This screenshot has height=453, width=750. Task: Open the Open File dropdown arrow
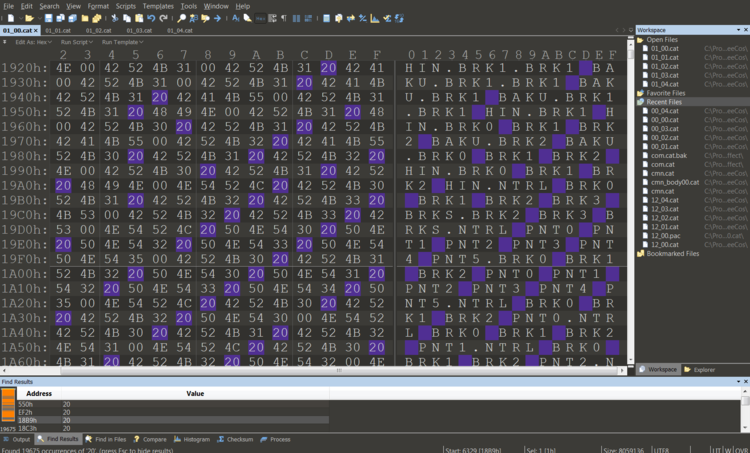tap(38, 18)
